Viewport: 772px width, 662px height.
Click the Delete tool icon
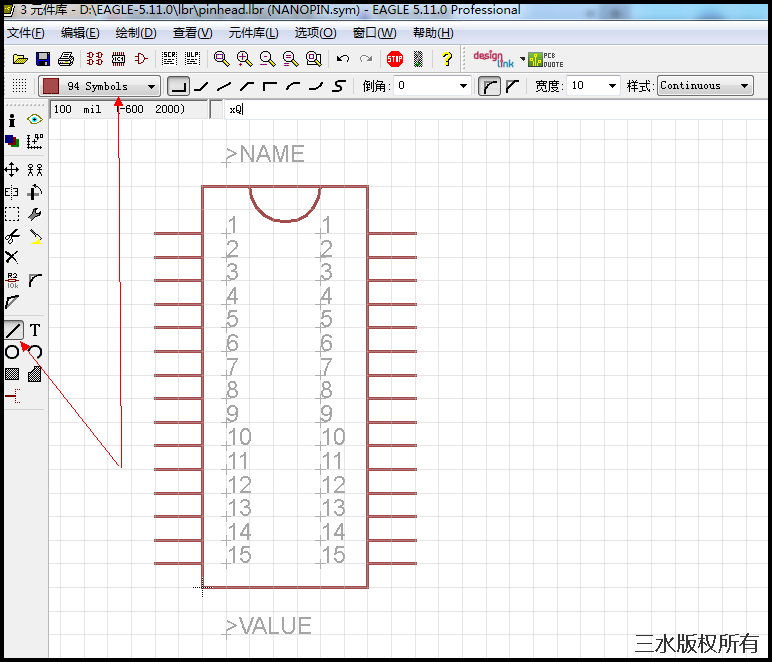coord(12,258)
